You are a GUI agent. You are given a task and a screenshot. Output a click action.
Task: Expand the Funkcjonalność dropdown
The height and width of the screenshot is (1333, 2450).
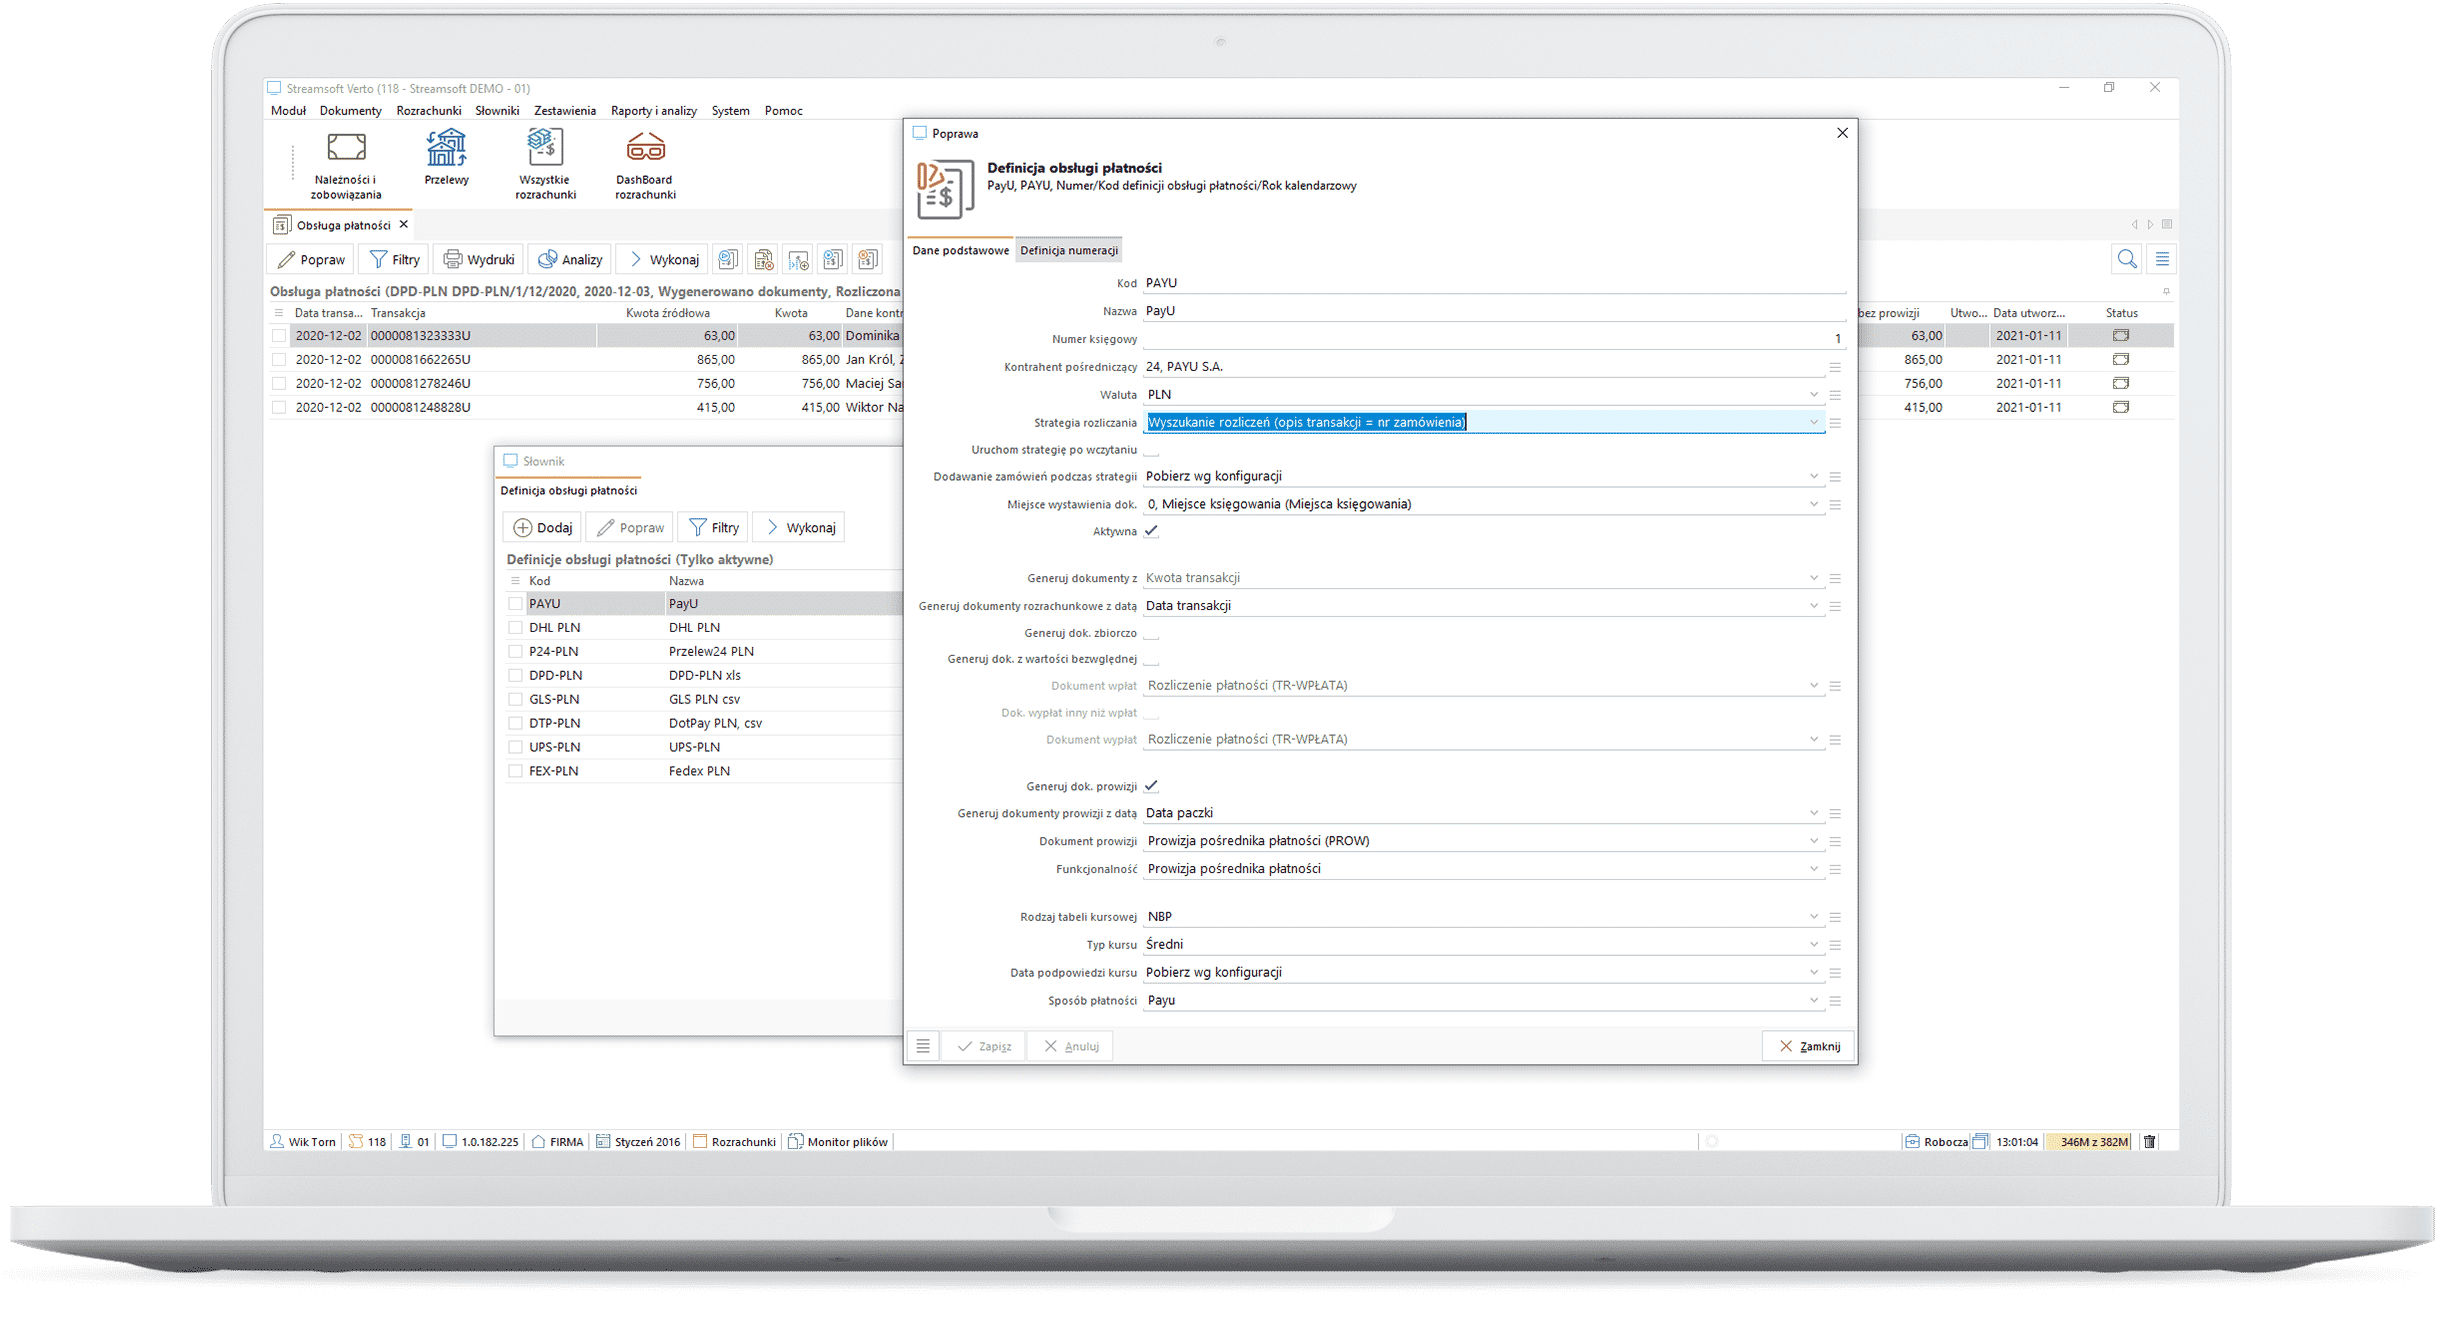tap(1814, 869)
